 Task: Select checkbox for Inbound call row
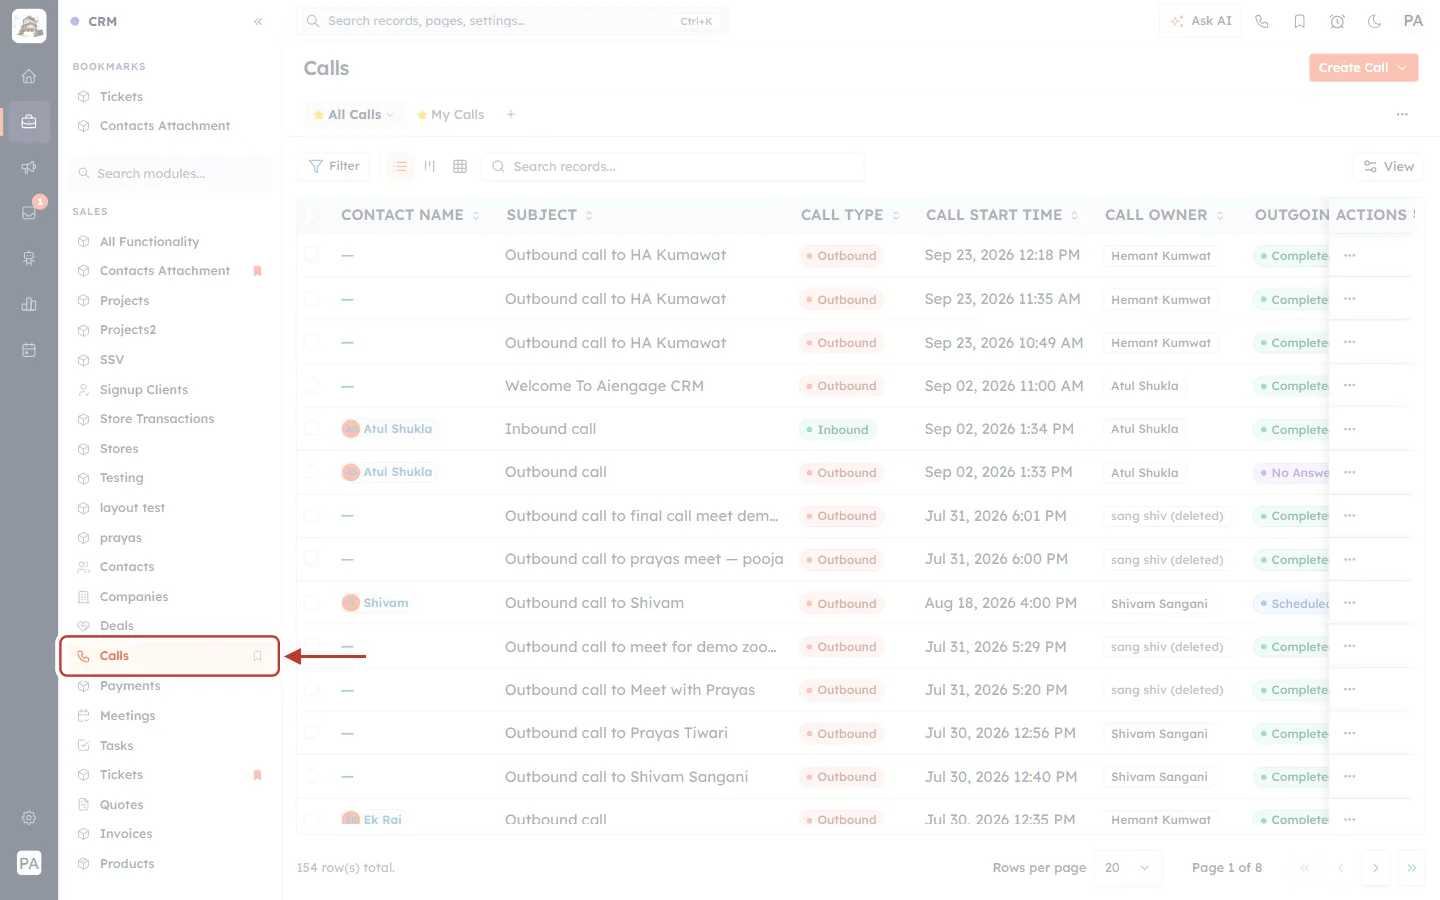312,429
